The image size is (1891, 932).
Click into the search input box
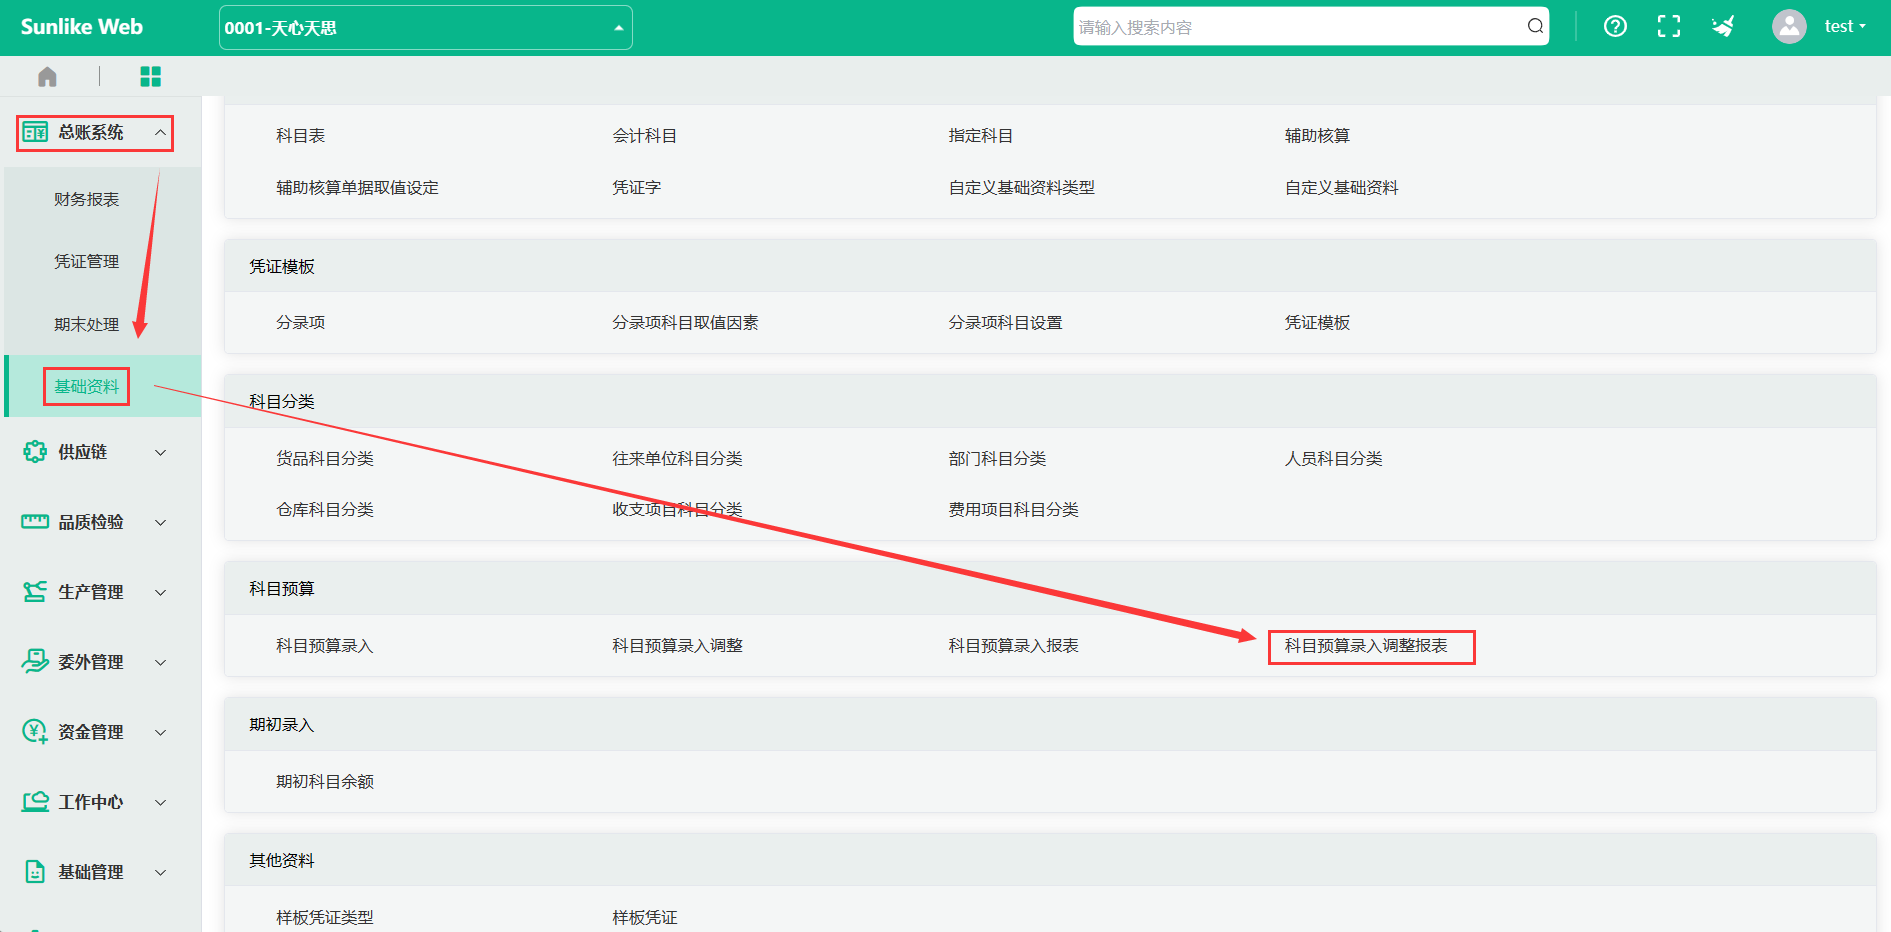(x=1300, y=27)
